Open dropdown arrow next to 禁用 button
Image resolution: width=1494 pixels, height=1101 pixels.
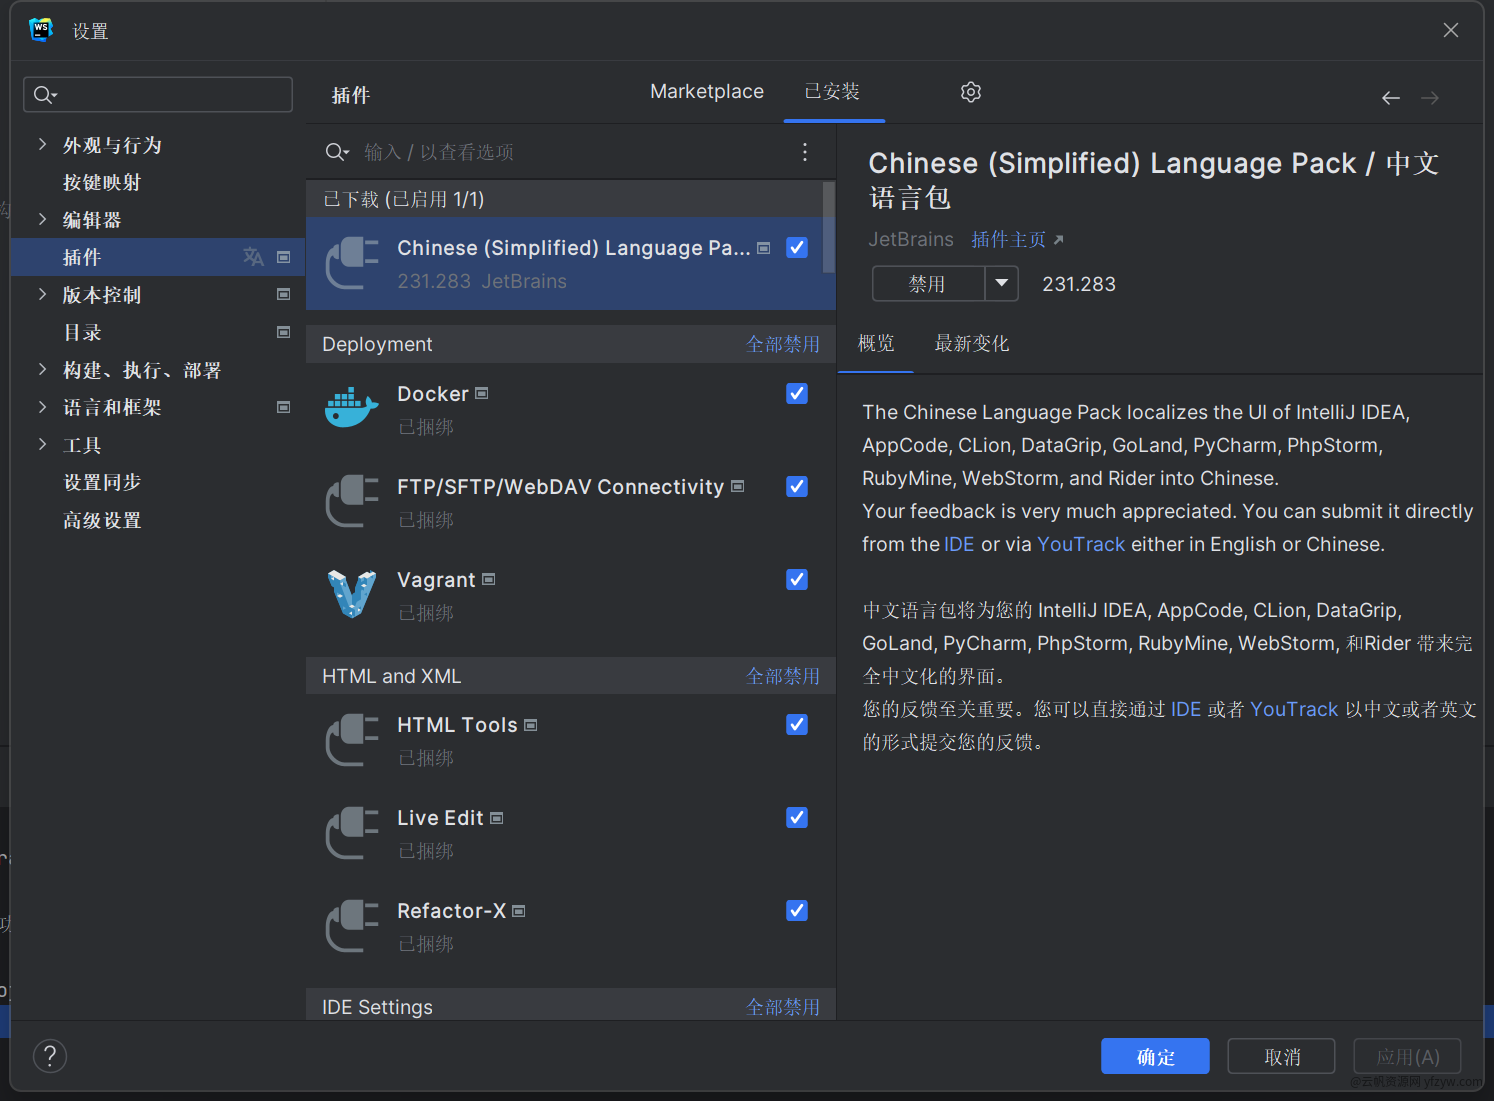click(x=1002, y=283)
